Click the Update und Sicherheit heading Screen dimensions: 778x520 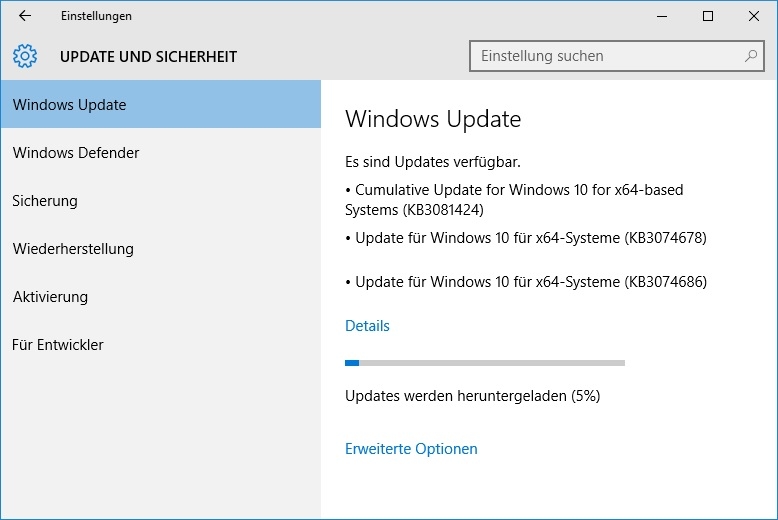148,57
